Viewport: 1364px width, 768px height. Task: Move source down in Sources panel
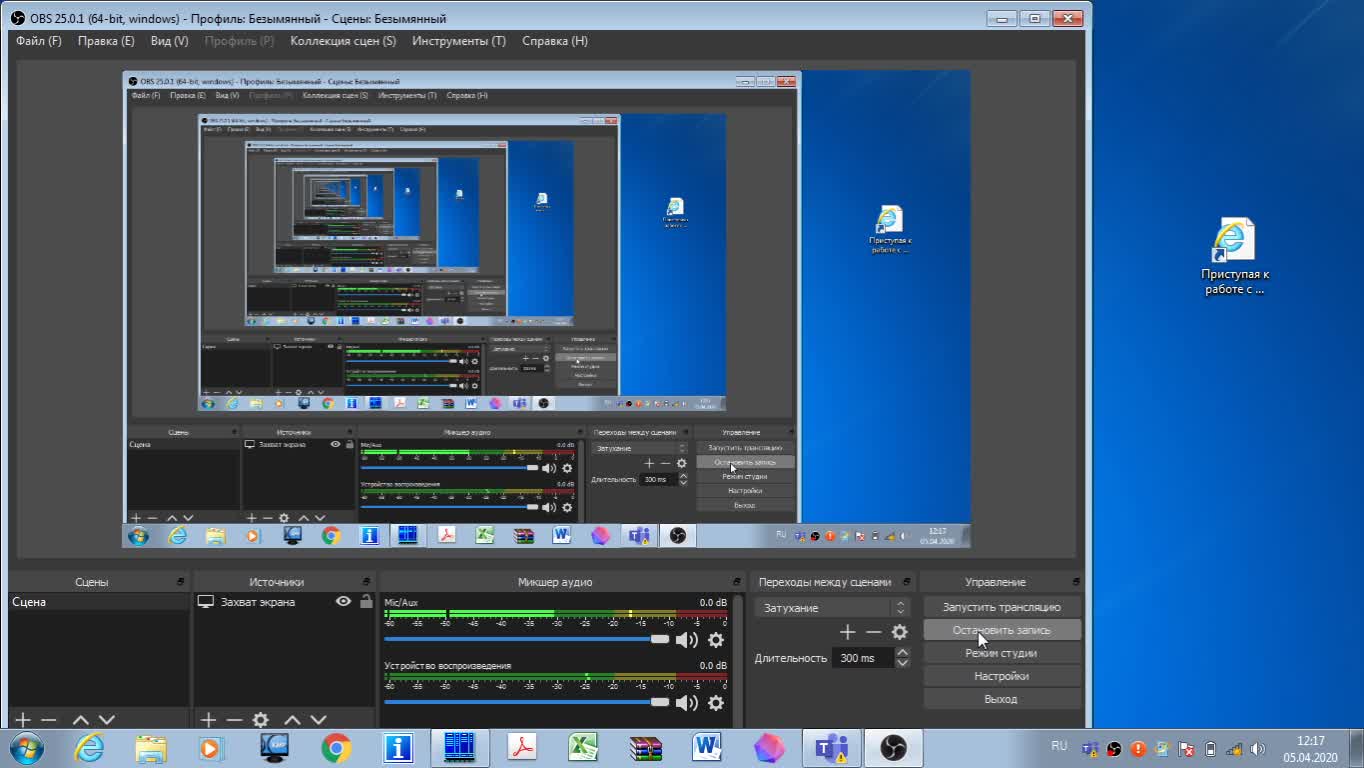pos(318,720)
